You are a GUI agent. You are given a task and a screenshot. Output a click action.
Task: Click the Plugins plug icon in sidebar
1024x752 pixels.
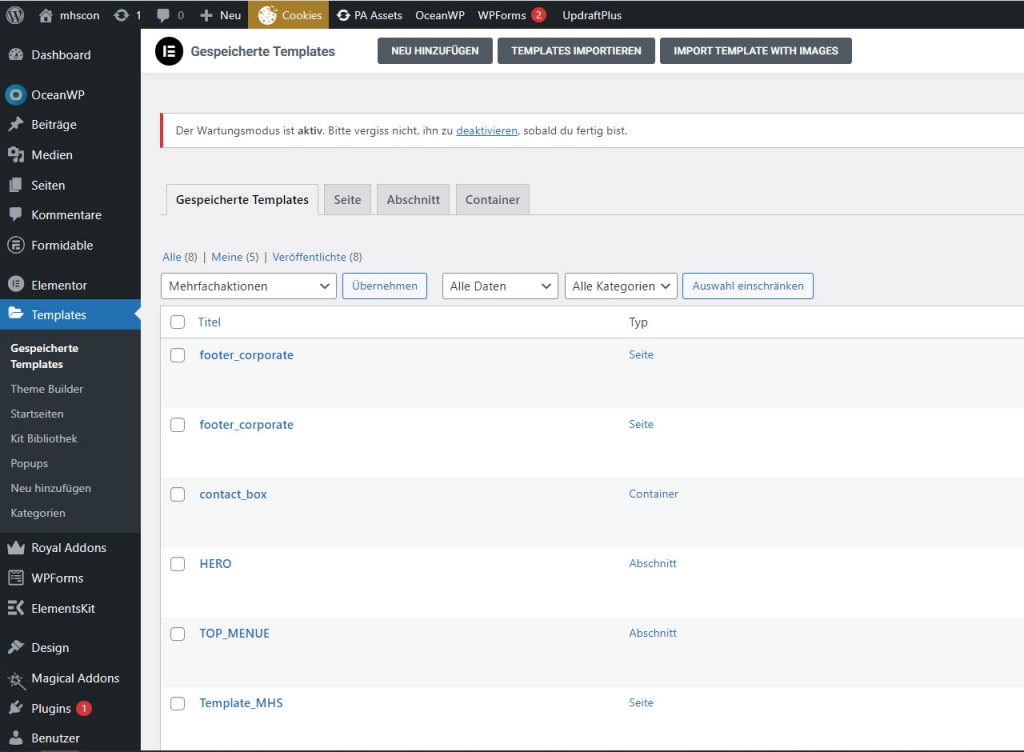pyautogui.click(x=15, y=708)
